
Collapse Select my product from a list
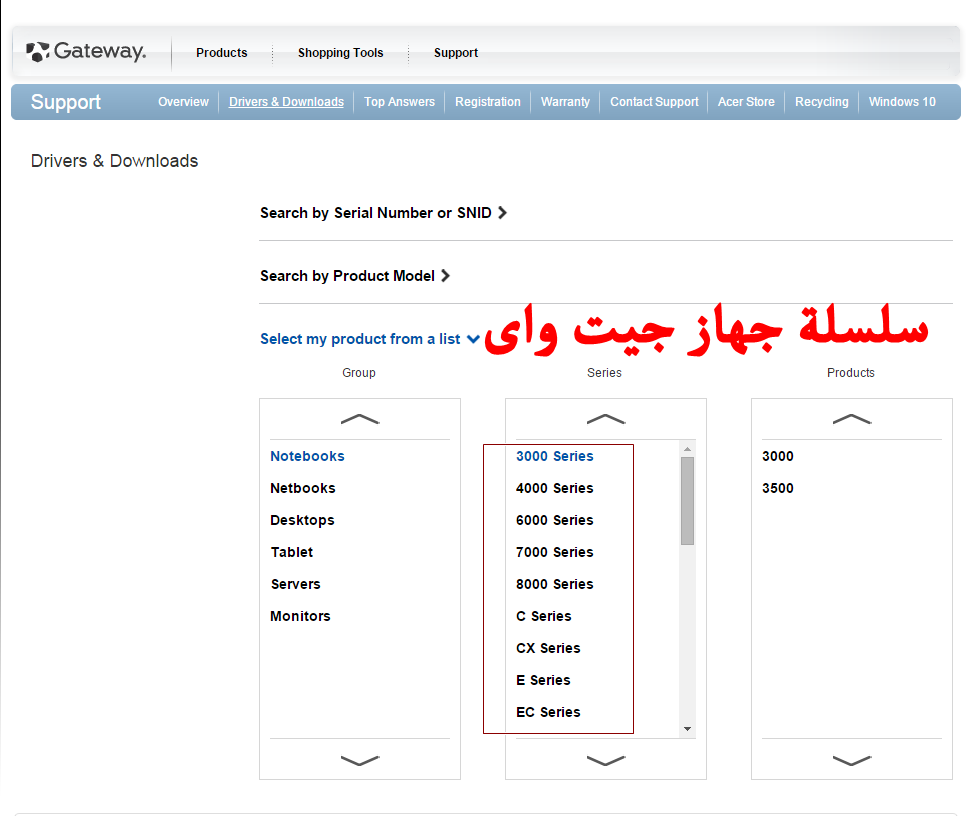click(369, 339)
